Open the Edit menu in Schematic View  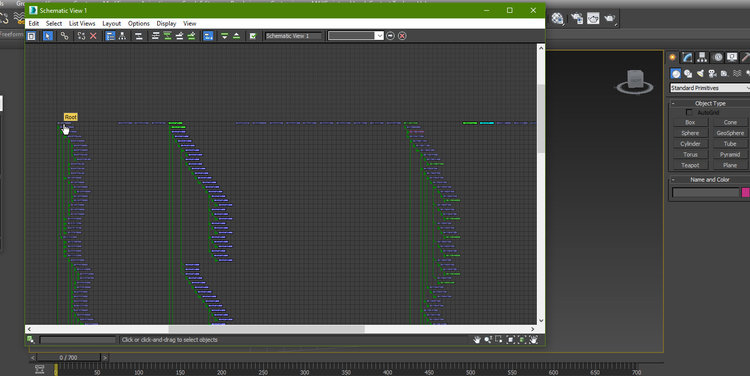pos(33,23)
